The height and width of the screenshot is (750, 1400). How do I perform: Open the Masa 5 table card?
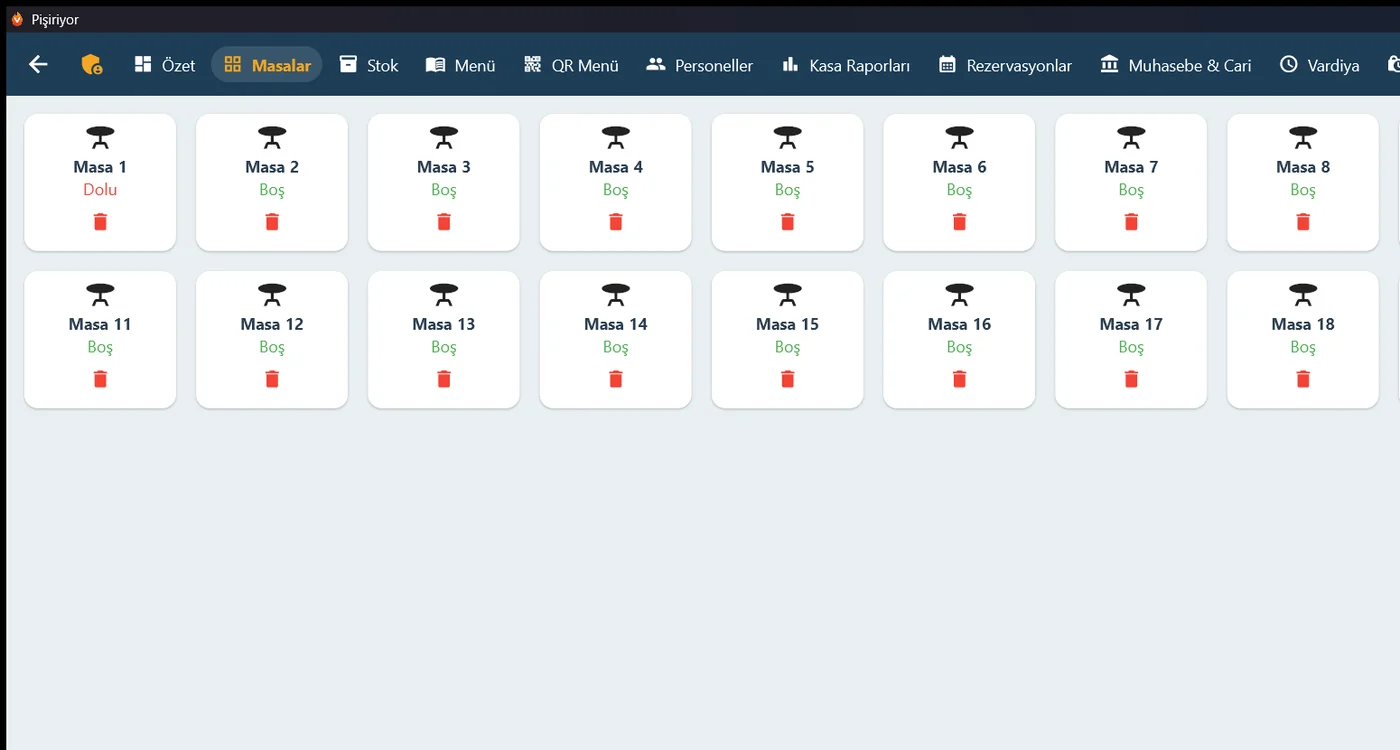(788, 182)
